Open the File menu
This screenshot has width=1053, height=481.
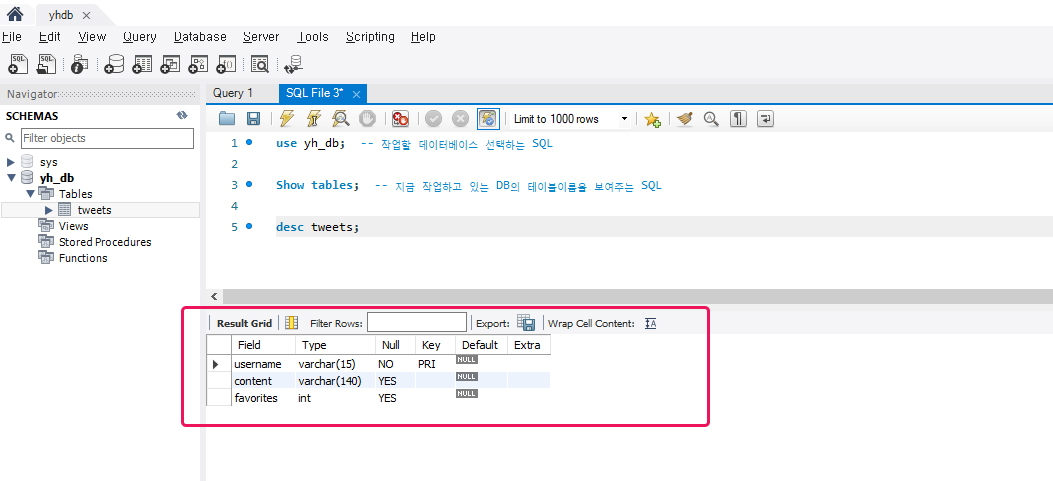click(x=12, y=37)
